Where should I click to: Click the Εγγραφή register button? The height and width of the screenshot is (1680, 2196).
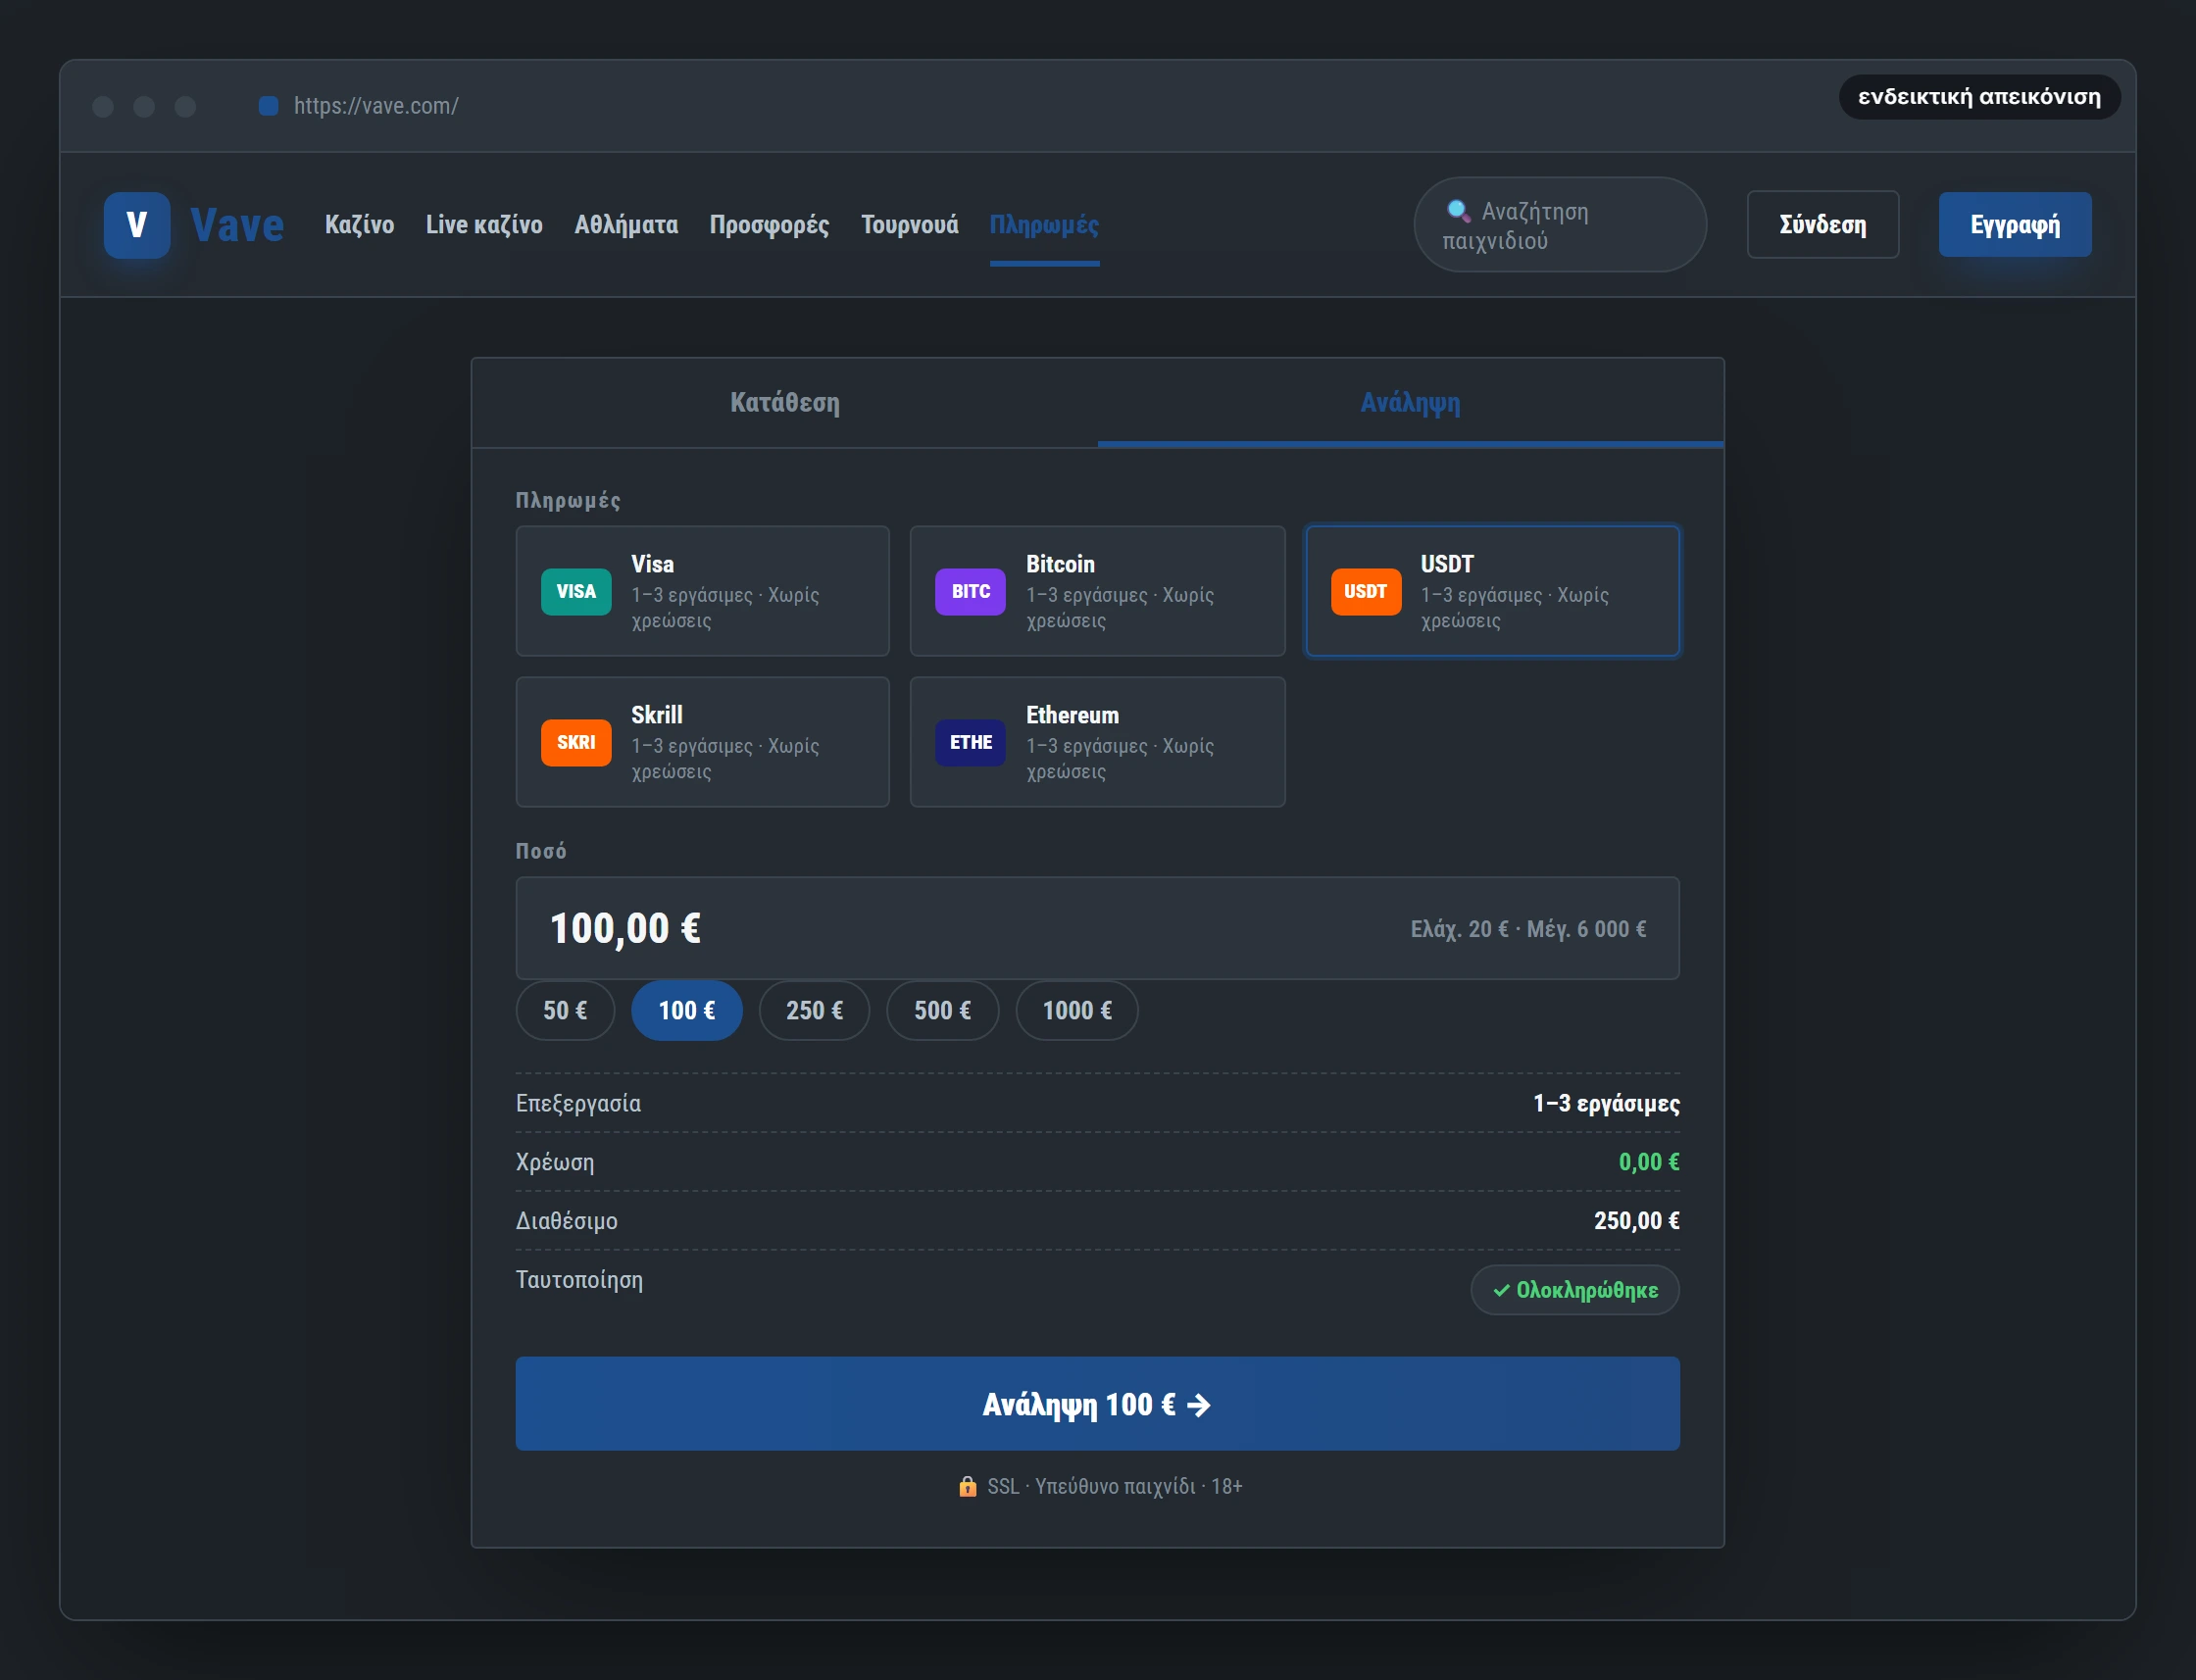[2014, 225]
